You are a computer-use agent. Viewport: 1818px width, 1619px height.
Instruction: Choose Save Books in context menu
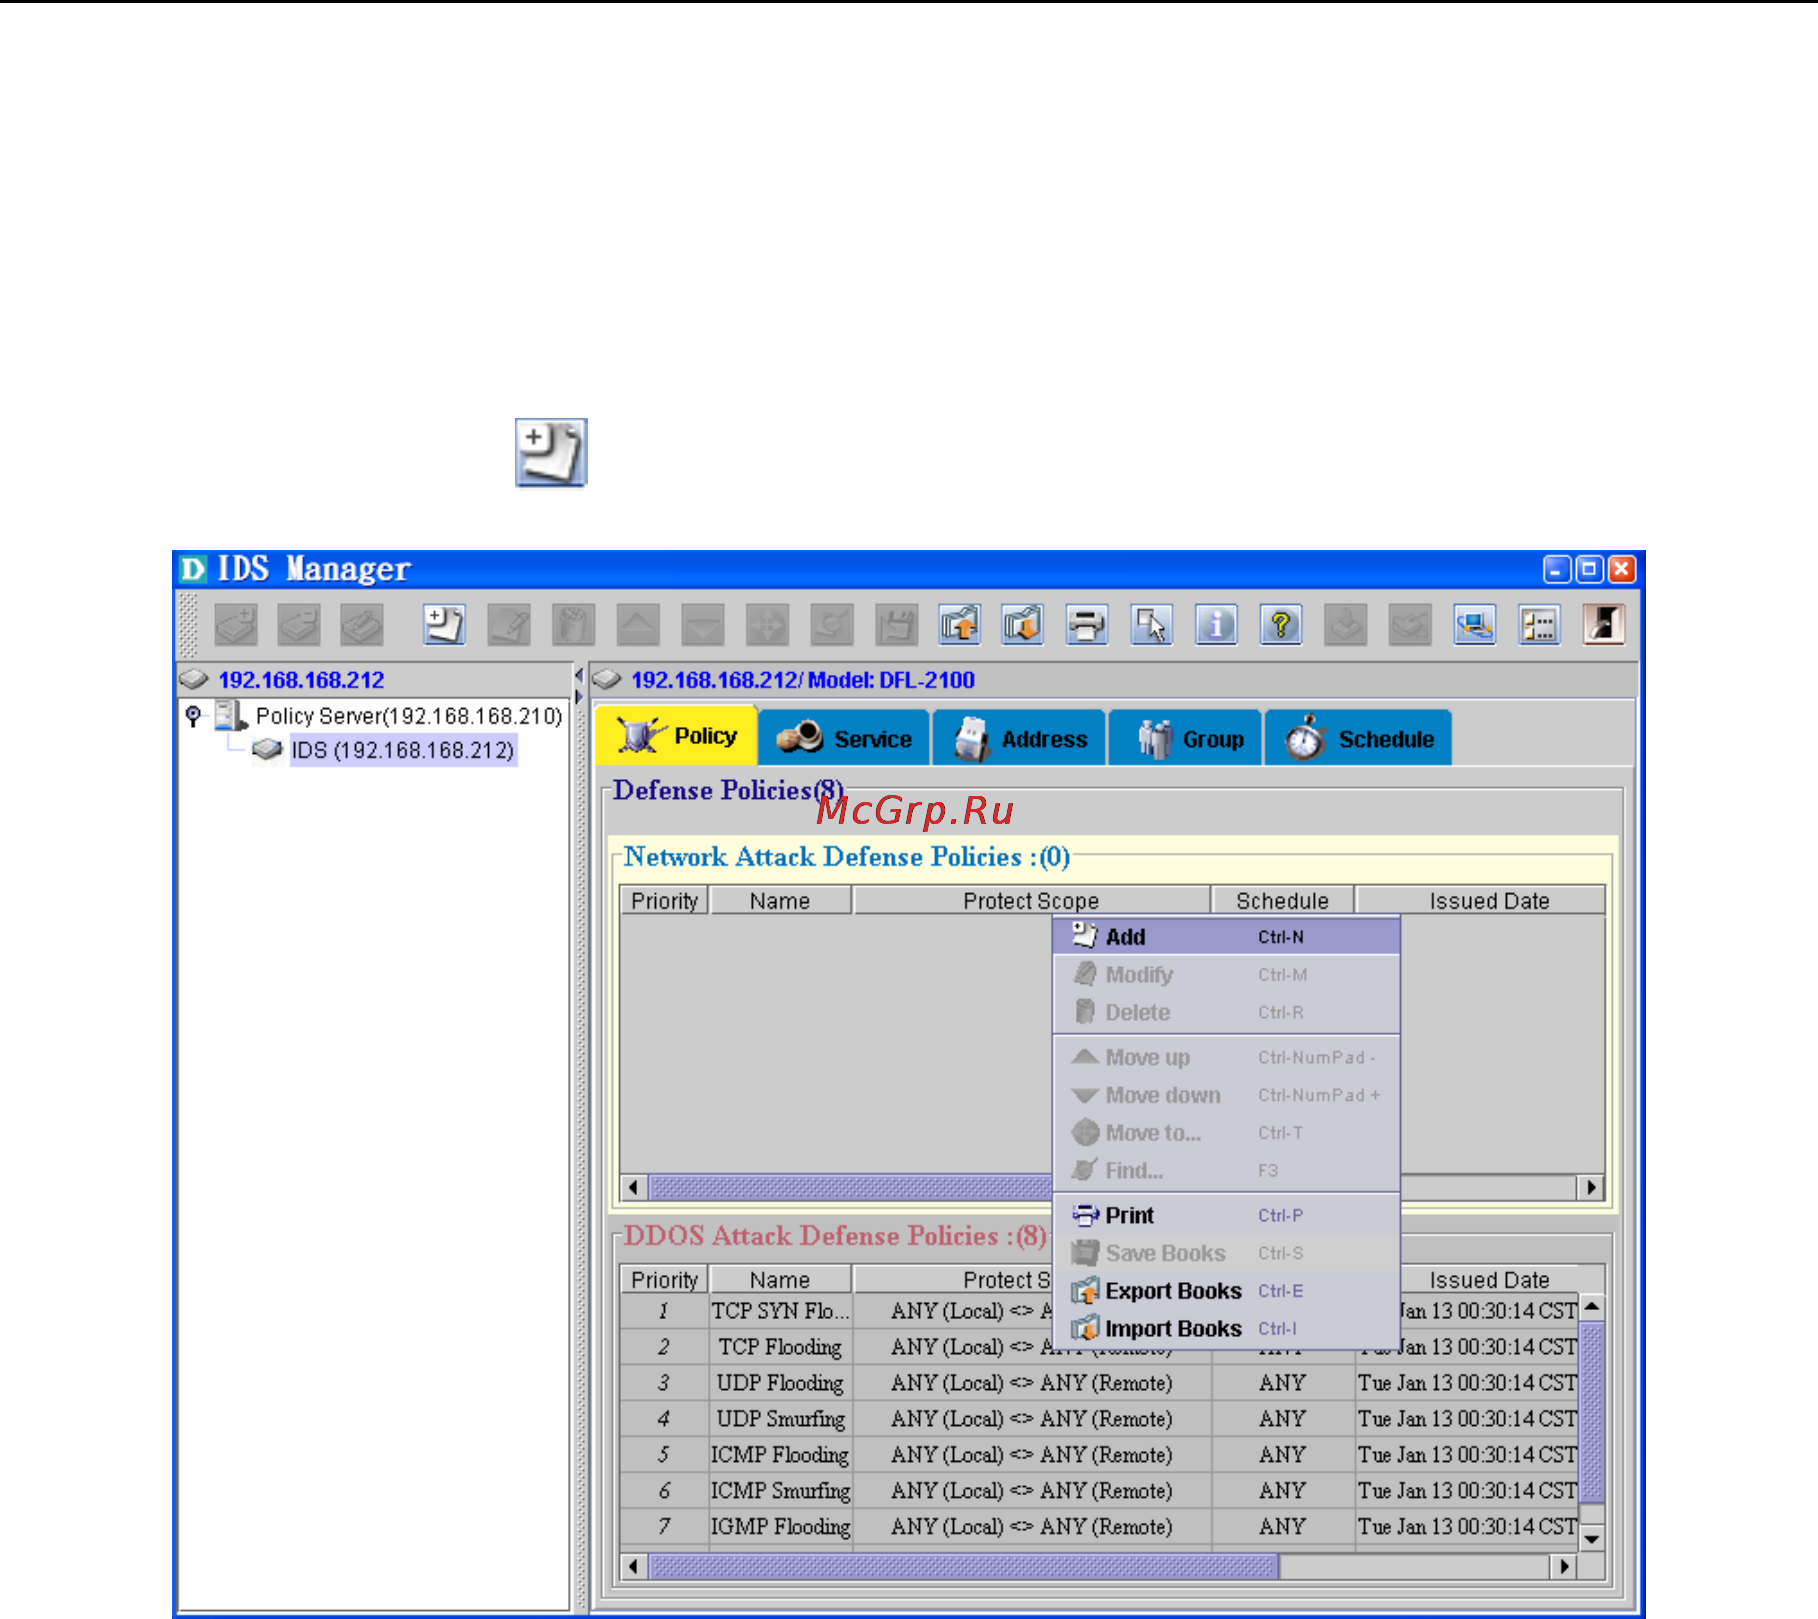click(1226, 1254)
